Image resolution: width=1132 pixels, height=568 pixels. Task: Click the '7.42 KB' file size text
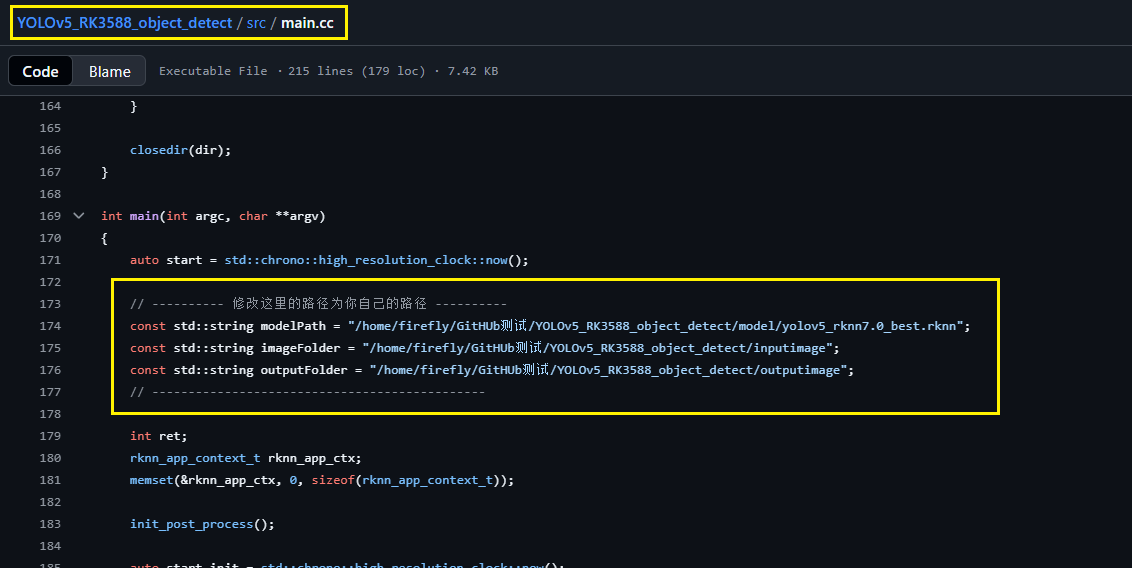pyautogui.click(x=473, y=71)
